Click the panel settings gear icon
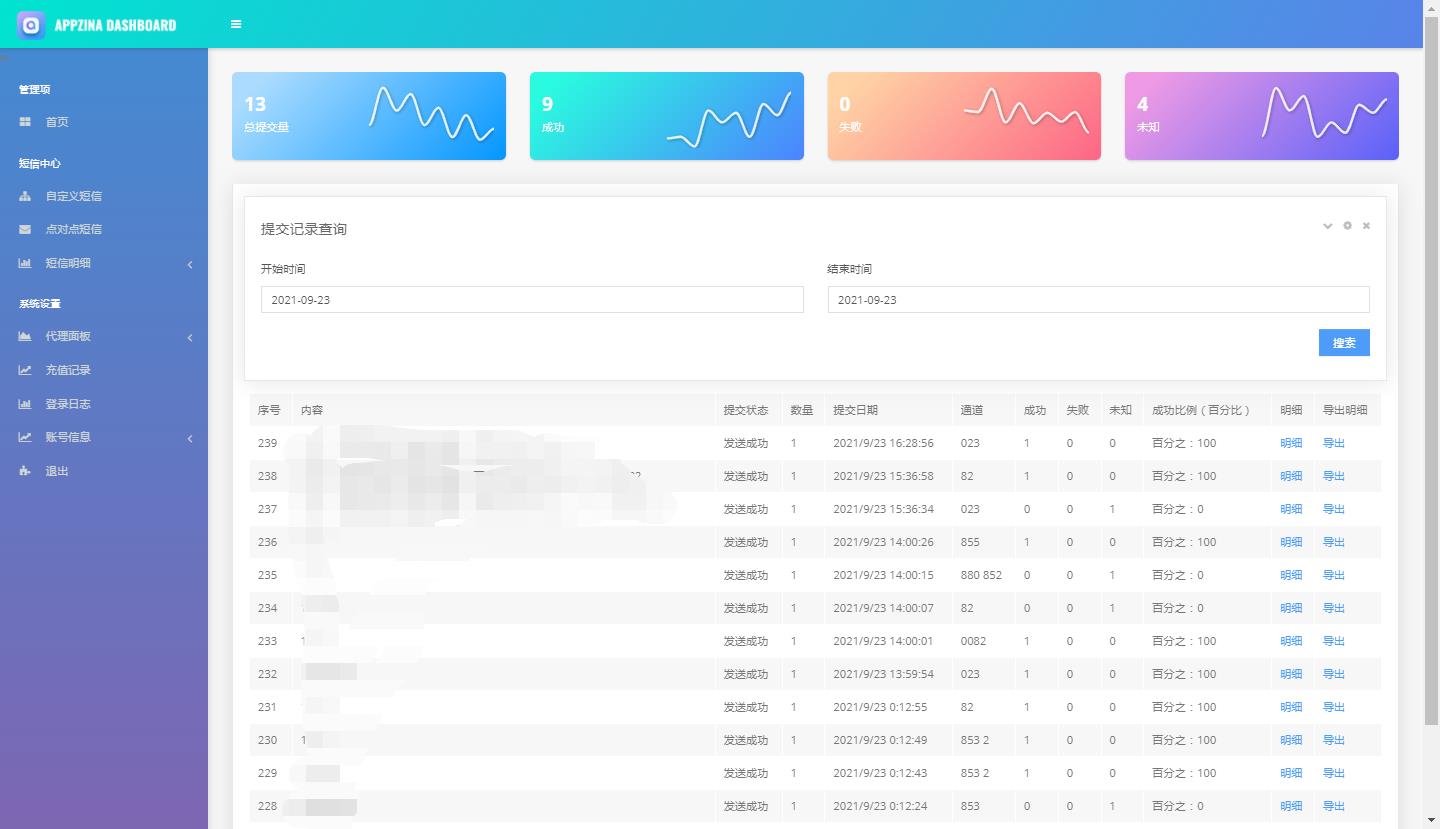This screenshot has height=829, width=1440. 1347,226
